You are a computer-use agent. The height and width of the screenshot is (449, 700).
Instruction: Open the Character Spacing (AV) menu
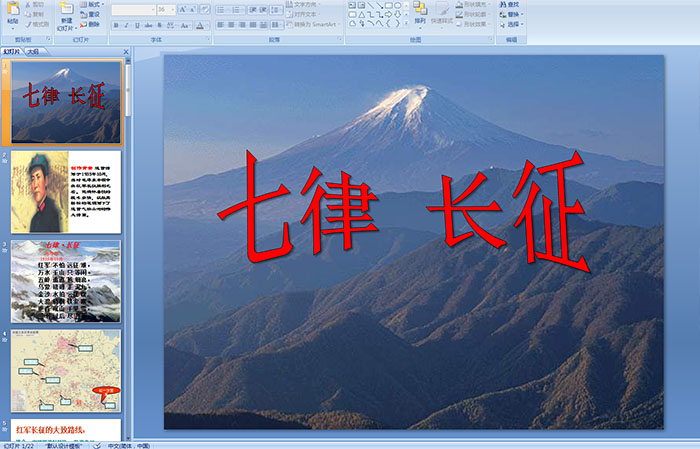[x=171, y=25]
